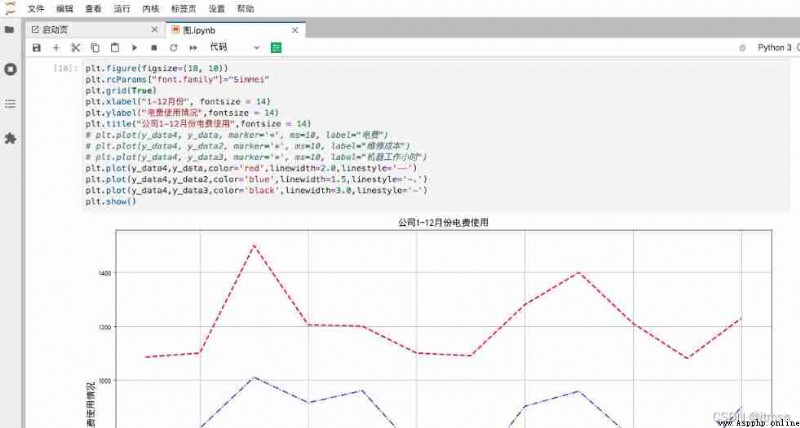800x428 pixels.
Task: Click the y-axis tick label 1200
Action: point(105,327)
